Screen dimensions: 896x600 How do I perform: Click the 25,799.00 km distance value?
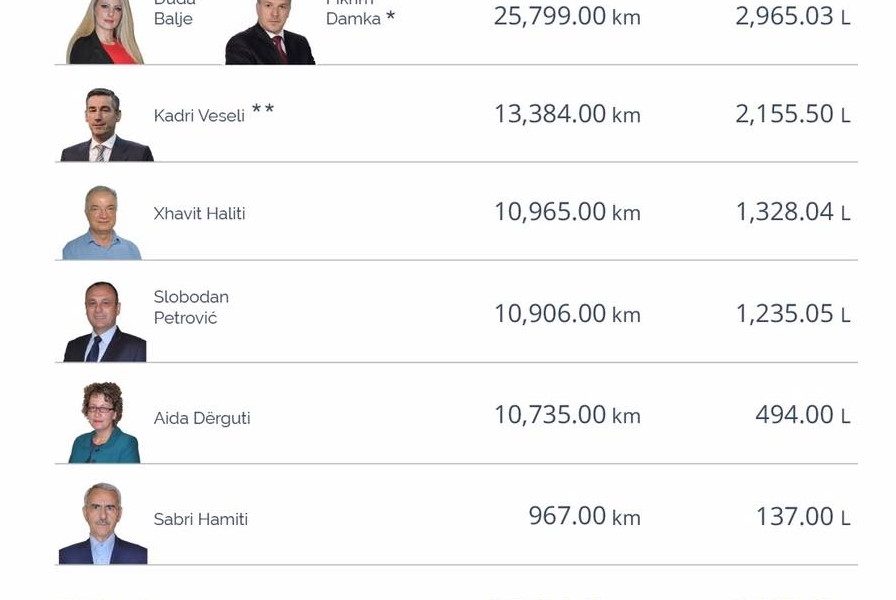(567, 17)
